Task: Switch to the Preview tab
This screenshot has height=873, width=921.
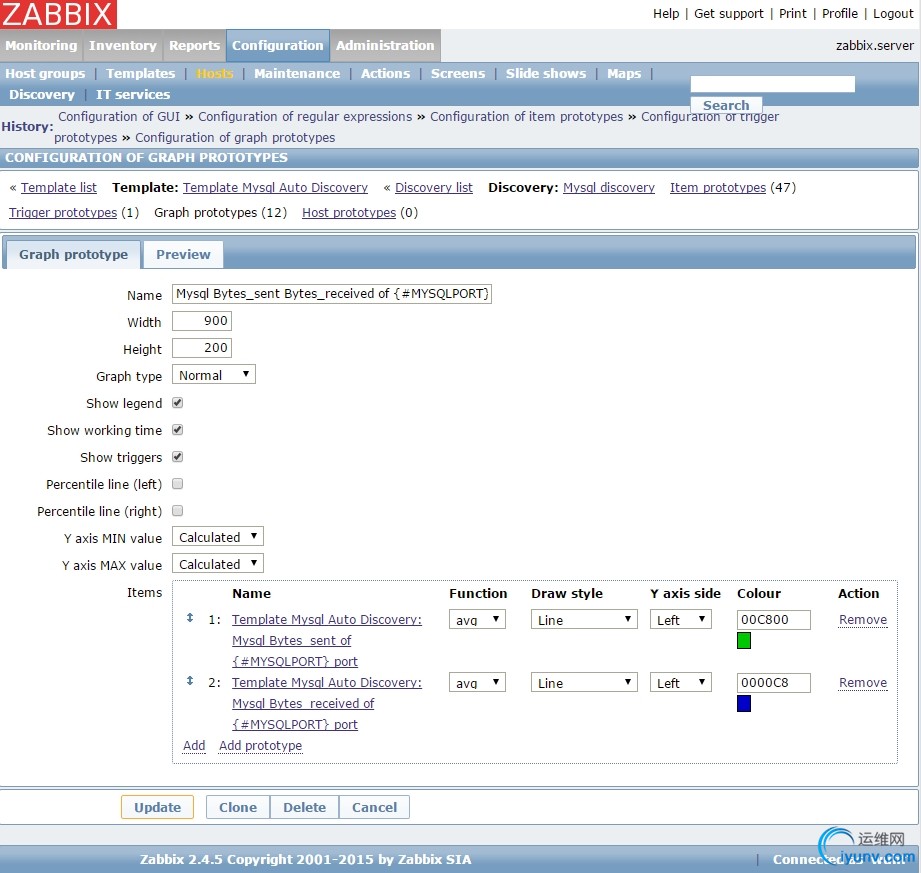Action: point(183,255)
